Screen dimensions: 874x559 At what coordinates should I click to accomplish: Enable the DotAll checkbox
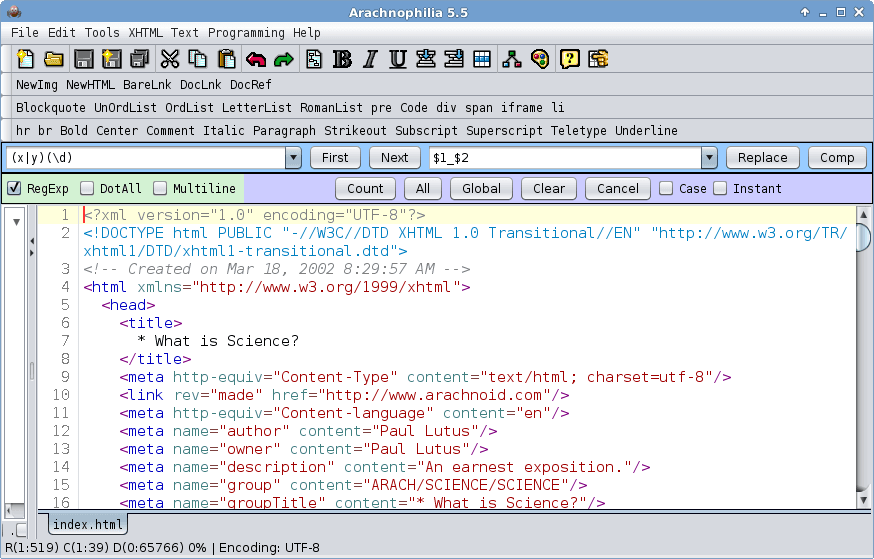(88, 188)
